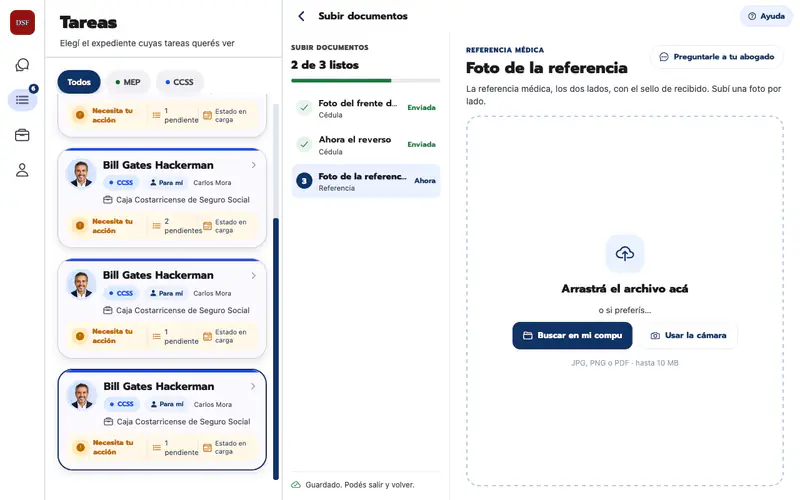Click the calendar icon next to Estado en carga on the selected card
Screen dimensions: 800x500
[x=207, y=447]
